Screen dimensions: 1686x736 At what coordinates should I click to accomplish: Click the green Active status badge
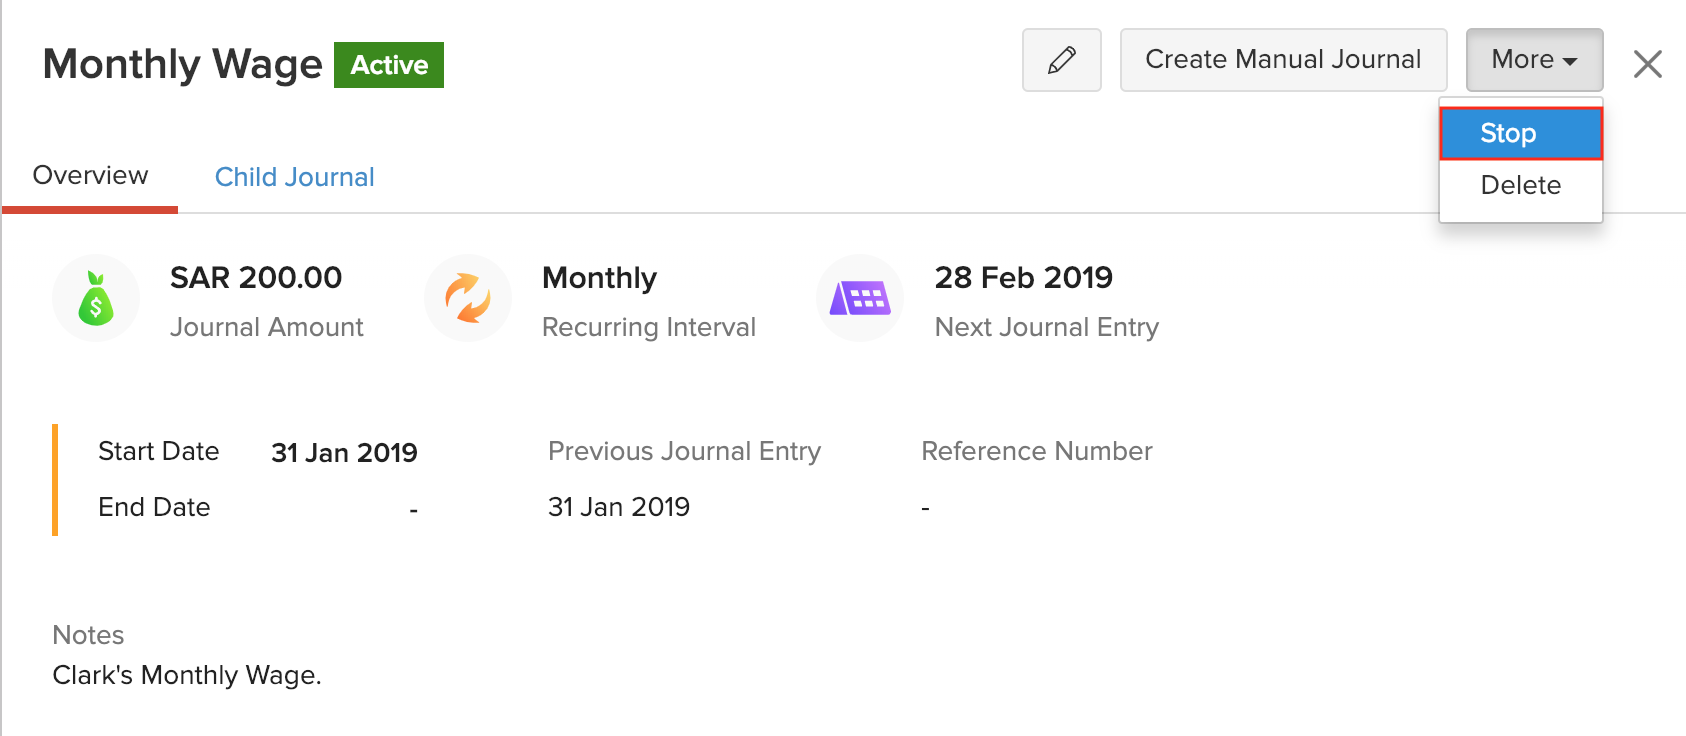pos(389,65)
